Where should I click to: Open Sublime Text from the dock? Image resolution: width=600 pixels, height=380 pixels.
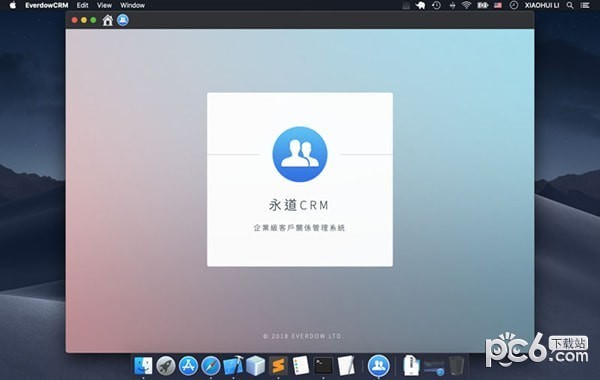(x=278, y=366)
